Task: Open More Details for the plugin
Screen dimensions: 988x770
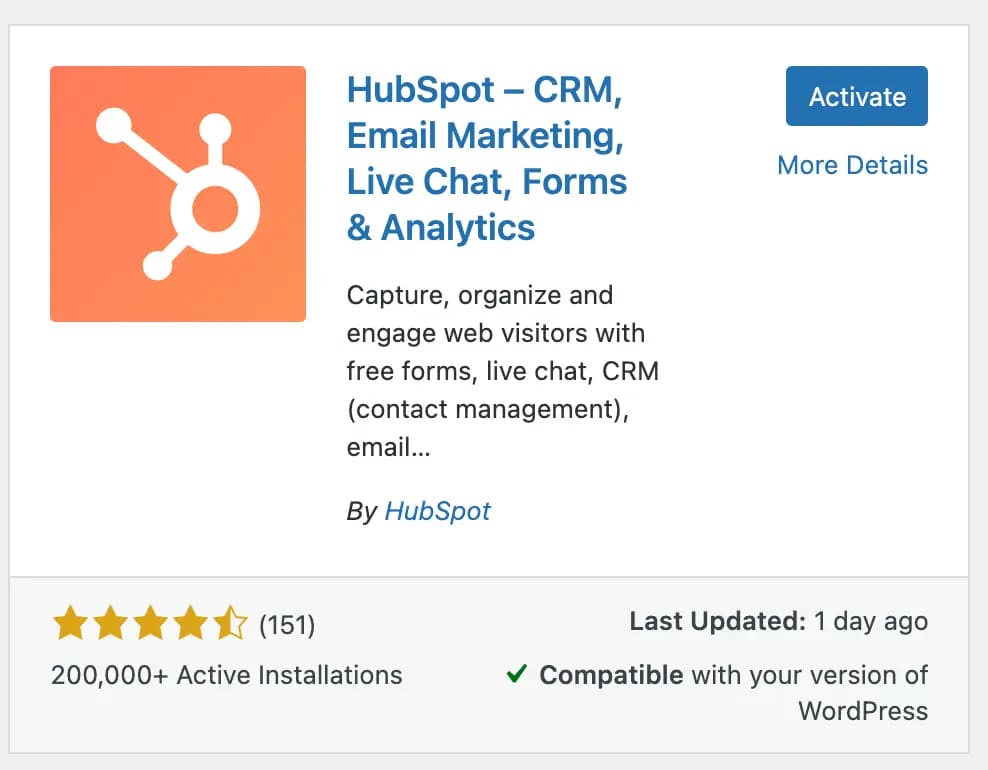Action: (x=852, y=165)
